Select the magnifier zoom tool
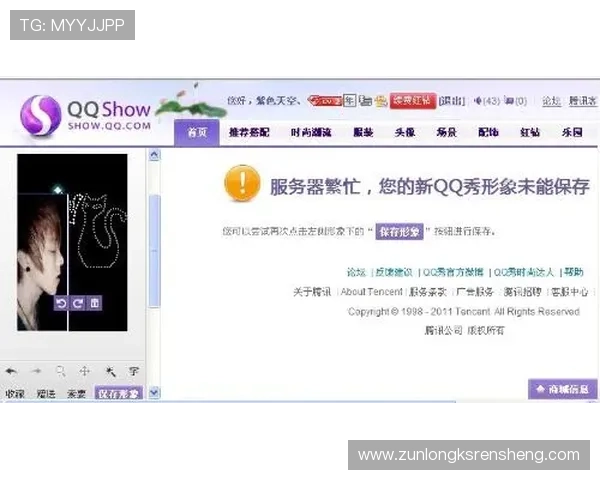The width and height of the screenshot is (600, 480). pos(60,371)
